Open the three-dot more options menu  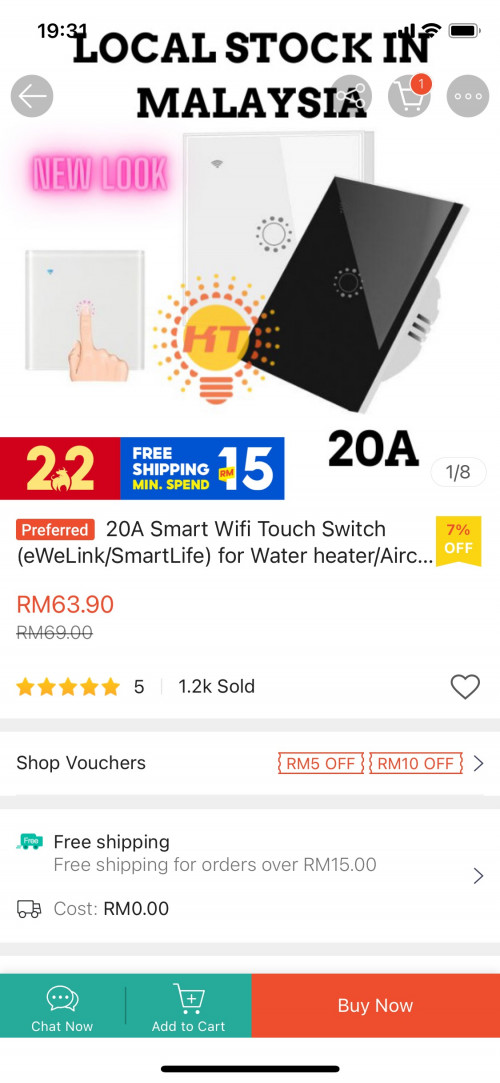468,96
